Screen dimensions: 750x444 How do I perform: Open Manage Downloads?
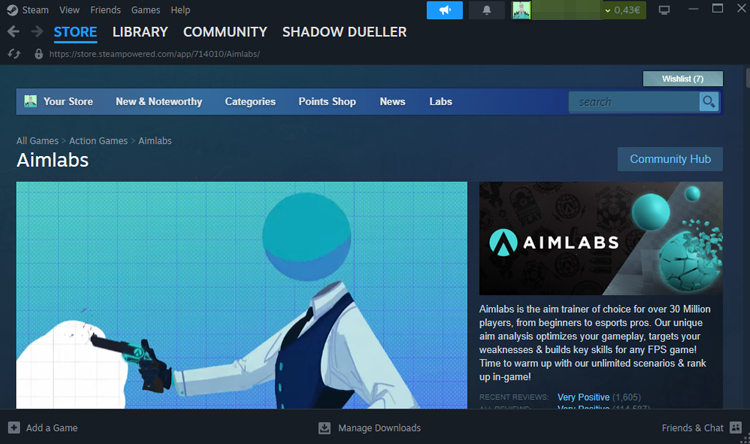pyautogui.click(x=379, y=428)
